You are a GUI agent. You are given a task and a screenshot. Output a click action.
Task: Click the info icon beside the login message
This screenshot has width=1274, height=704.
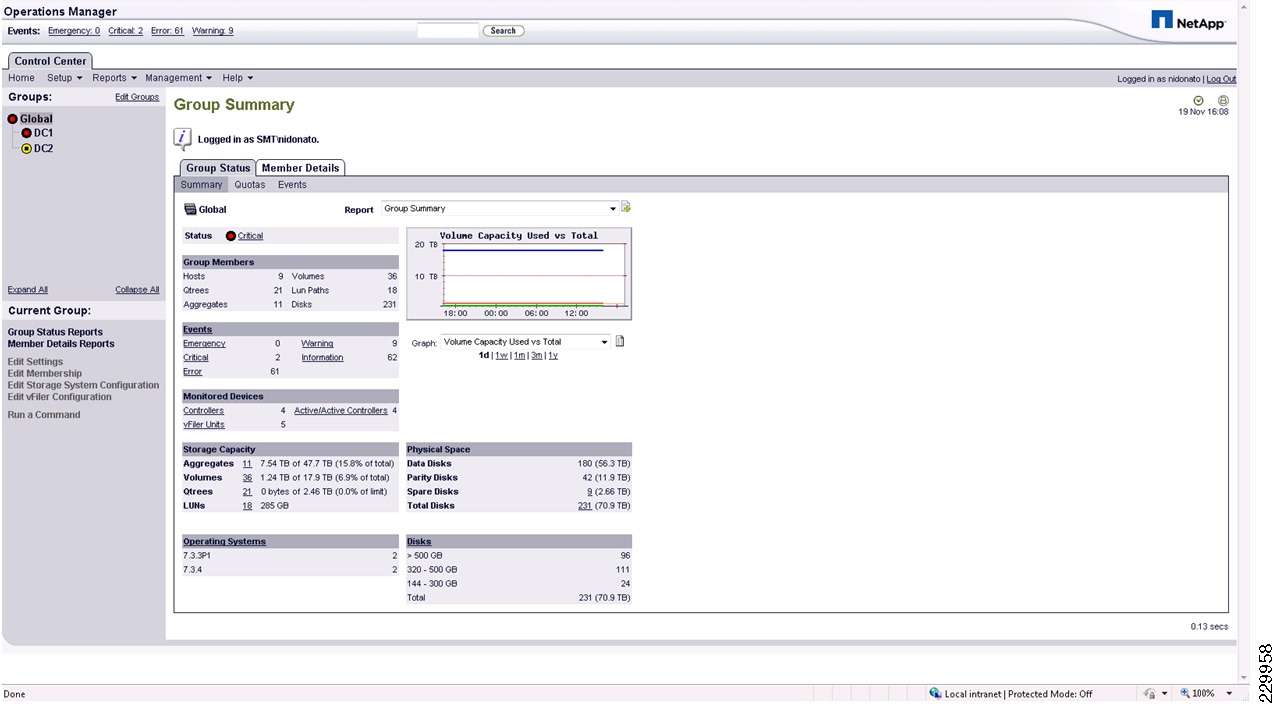(182, 139)
